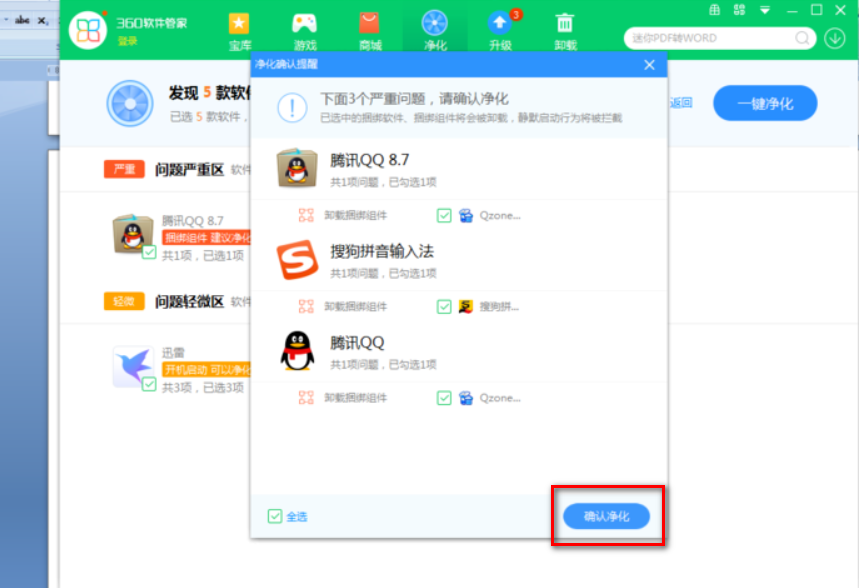The height and width of the screenshot is (588, 859).
Task: Click the skin/grid icon in title bar
Action: (714, 10)
